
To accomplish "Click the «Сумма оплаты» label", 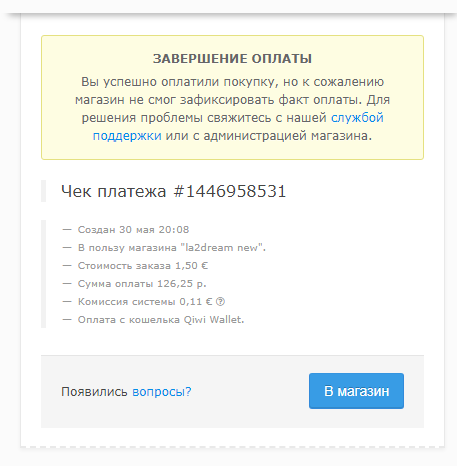I will tap(115, 284).
